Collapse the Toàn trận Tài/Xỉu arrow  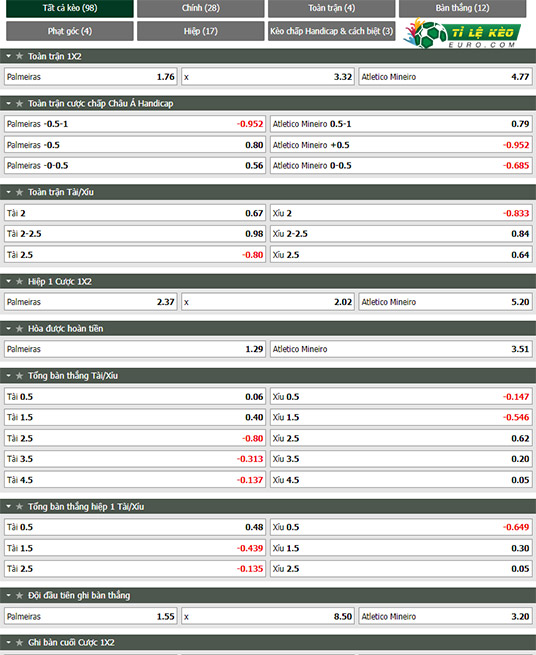click(x=8, y=192)
